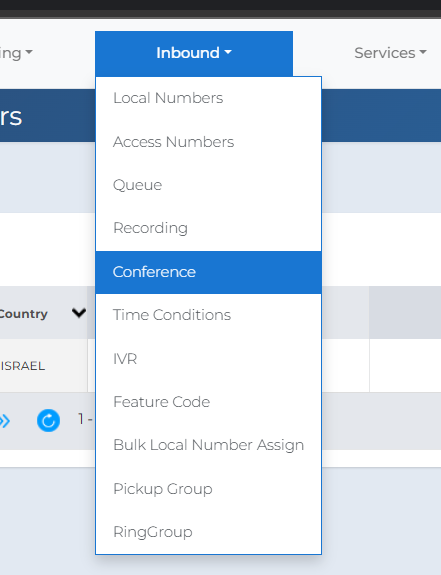This screenshot has height=575, width=441.
Task: Click the last page double-arrow icon
Action: [5, 421]
